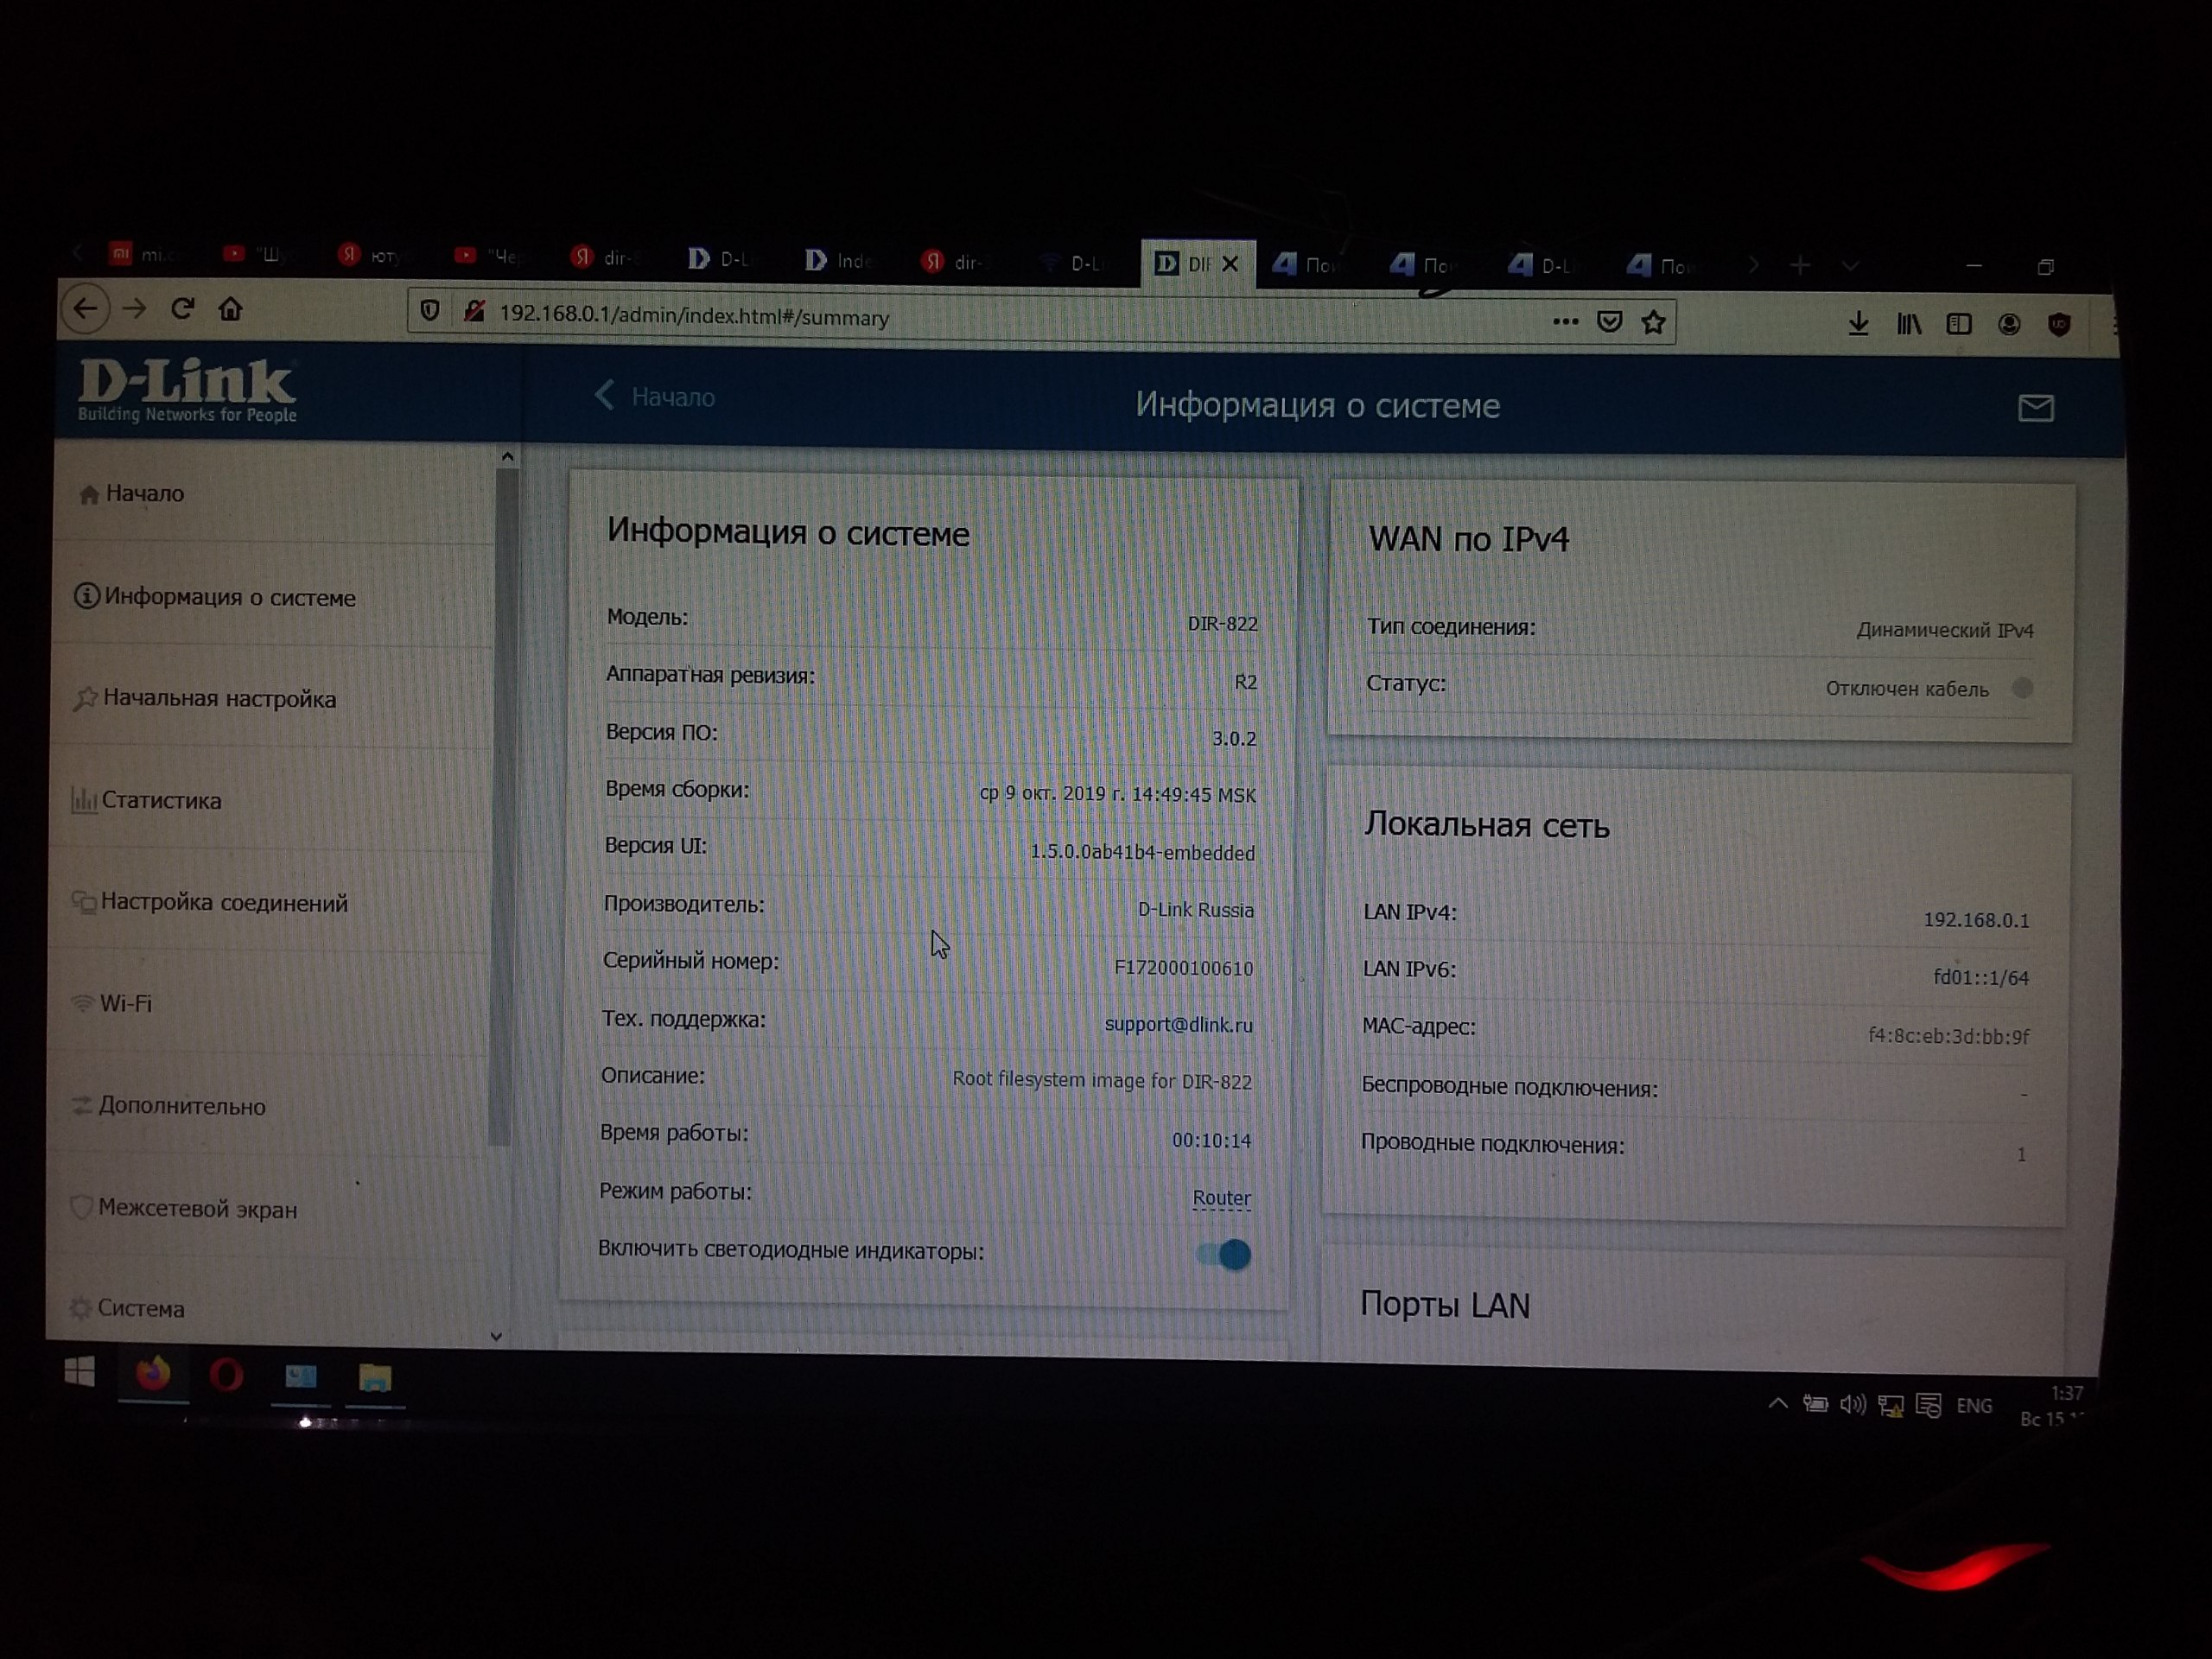This screenshot has height=1659, width=2212.
Task: Click the Firefox account avatar icon
Action: pyautogui.click(x=2009, y=324)
